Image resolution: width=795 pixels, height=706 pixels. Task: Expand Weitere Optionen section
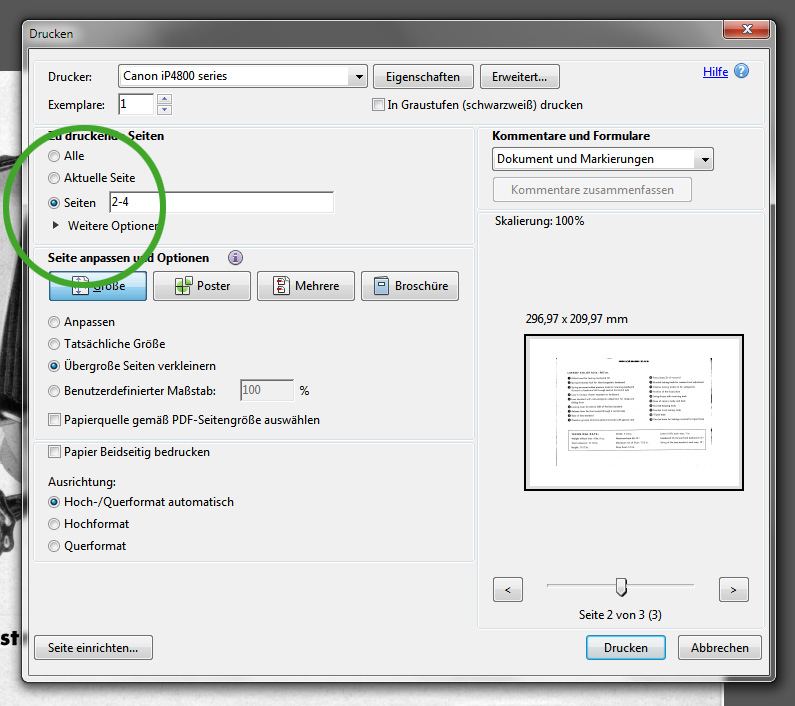(x=56, y=226)
